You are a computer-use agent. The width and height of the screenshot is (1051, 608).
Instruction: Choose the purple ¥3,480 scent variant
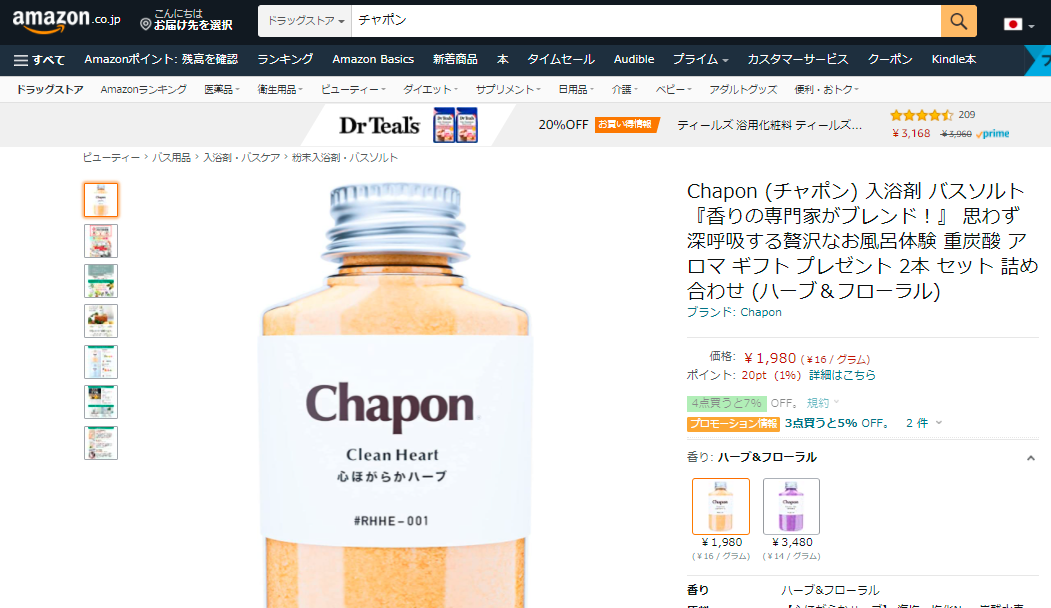coord(791,506)
